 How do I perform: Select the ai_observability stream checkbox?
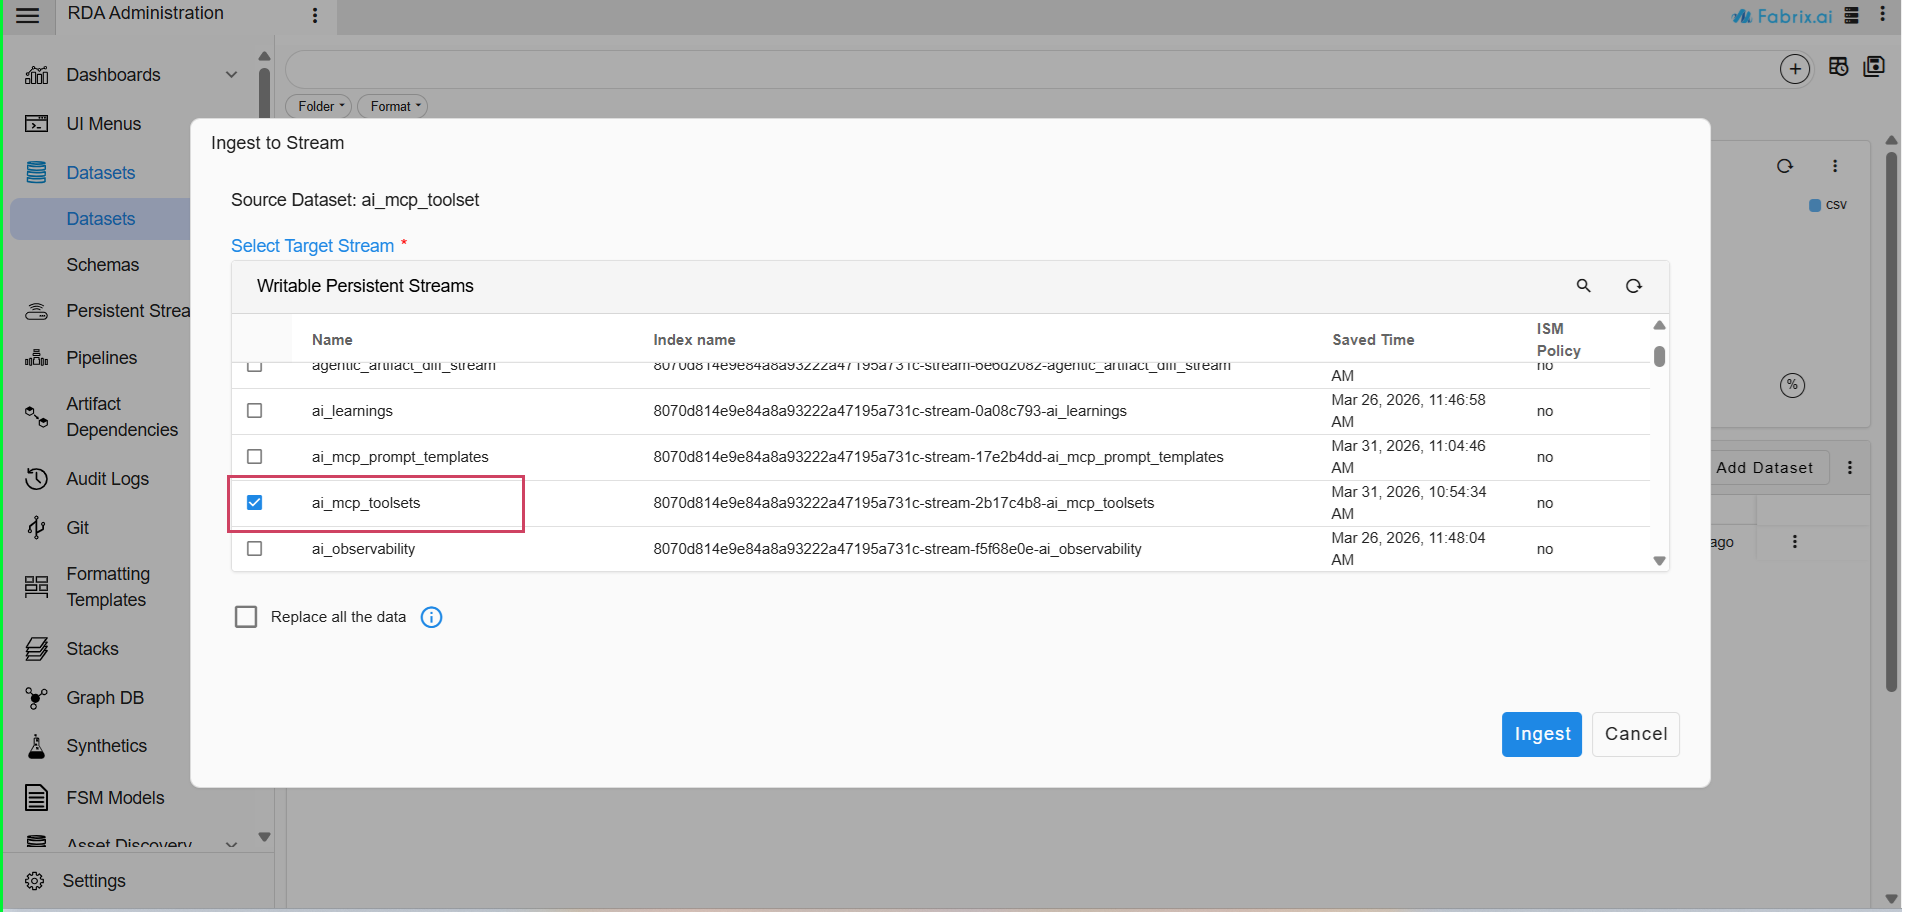[x=255, y=549]
